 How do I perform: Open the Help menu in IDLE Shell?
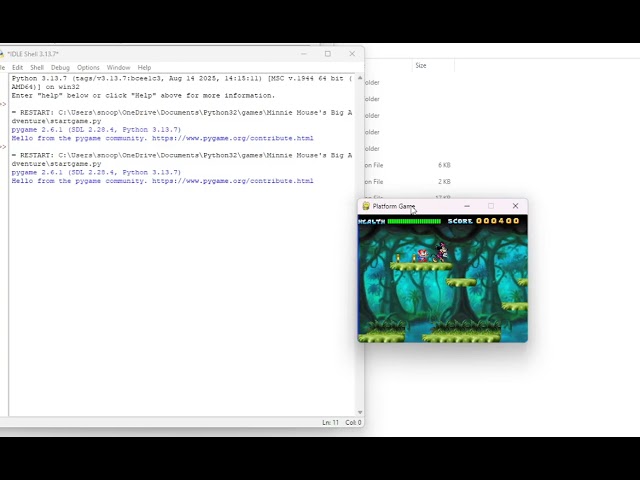(144, 67)
